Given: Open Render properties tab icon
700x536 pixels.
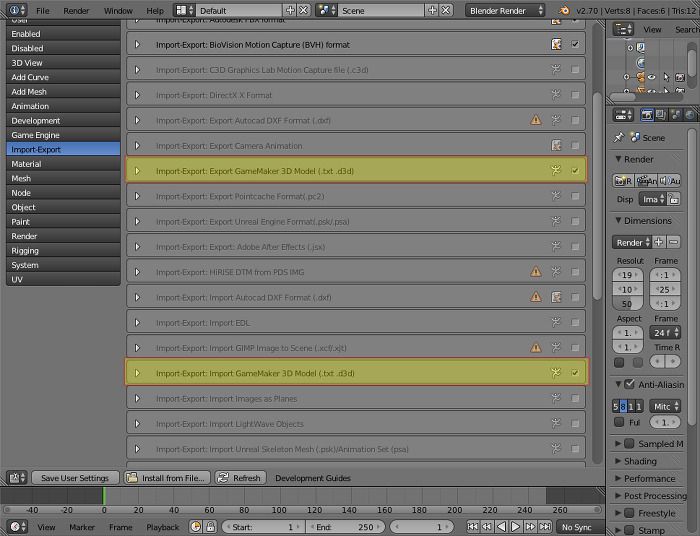Looking at the screenshot, I should tap(646, 115).
